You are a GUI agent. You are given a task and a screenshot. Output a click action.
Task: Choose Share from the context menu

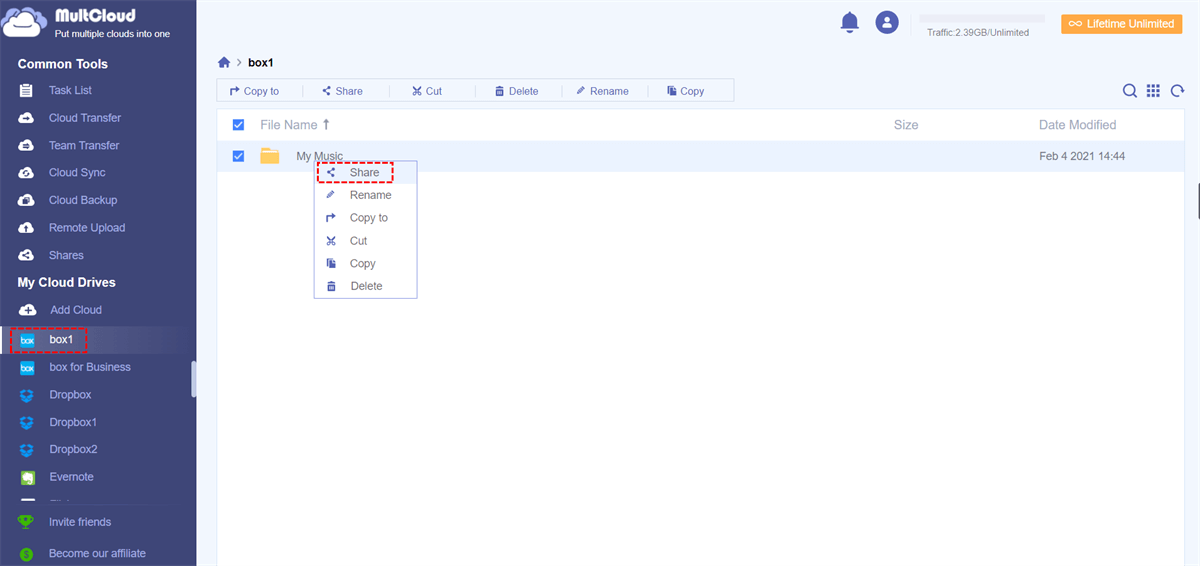366,173
